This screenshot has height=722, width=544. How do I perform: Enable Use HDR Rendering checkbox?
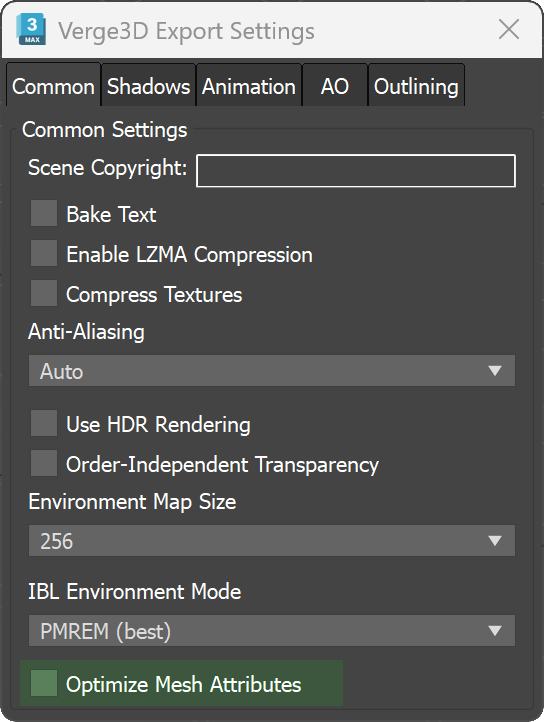coord(44,423)
